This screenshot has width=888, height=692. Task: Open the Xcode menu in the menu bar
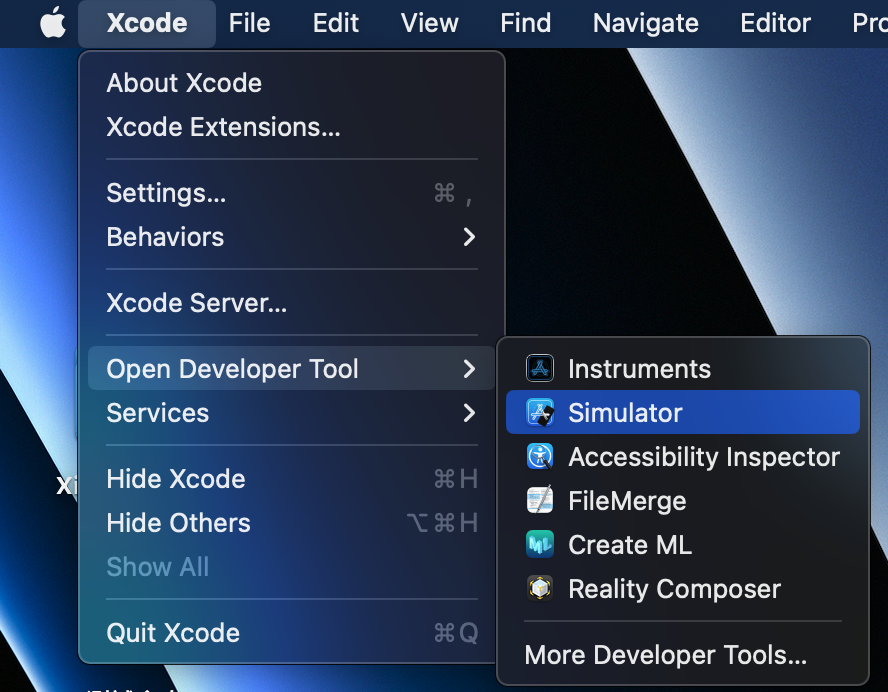tap(147, 23)
